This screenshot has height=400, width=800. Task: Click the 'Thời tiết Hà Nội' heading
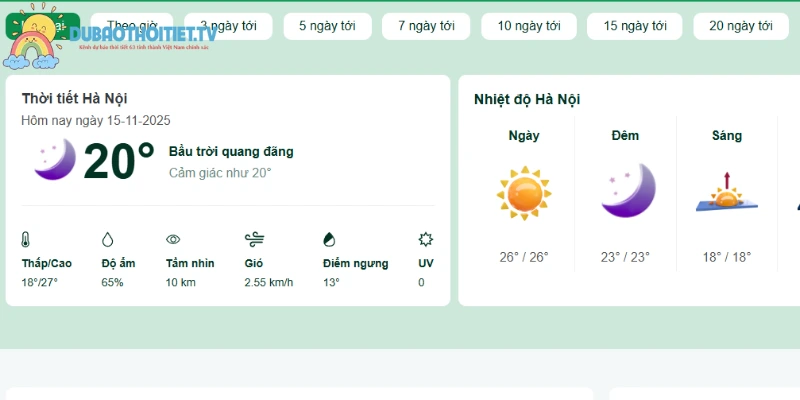74,98
